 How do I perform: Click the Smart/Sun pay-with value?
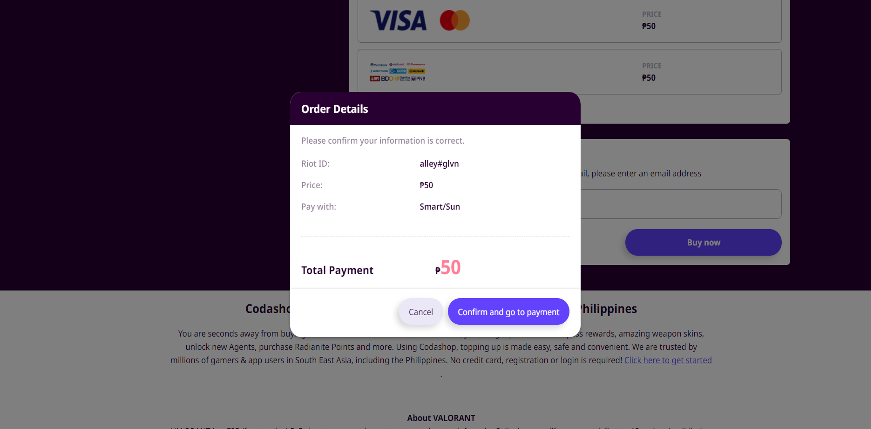[x=440, y=207]
